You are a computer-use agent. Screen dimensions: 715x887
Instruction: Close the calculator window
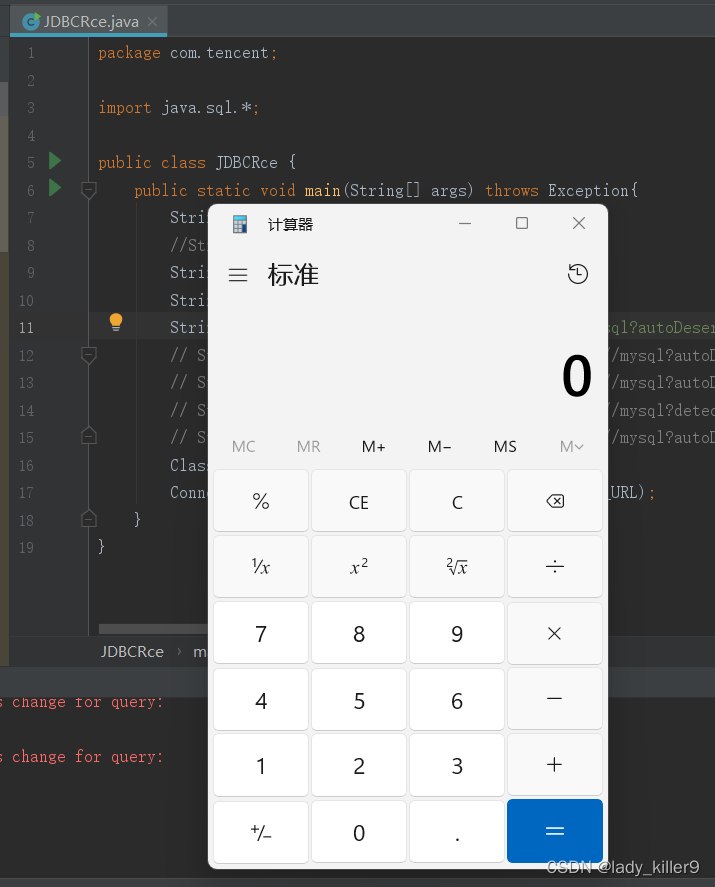click(x=579, y=223)
